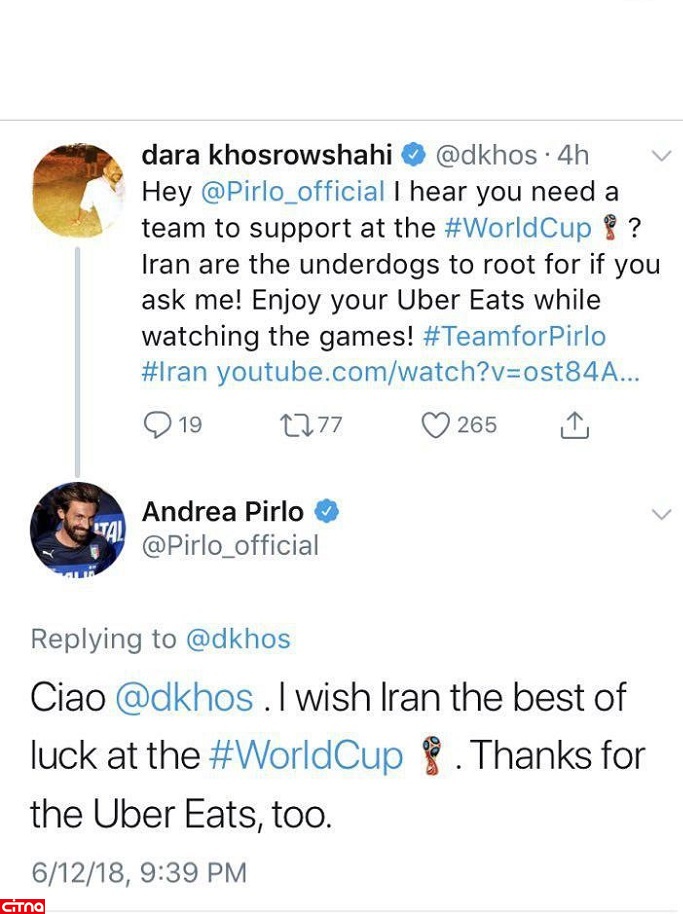Open dara khosrowshahi's profile picture
683x914 pixels.
(78, 190)
